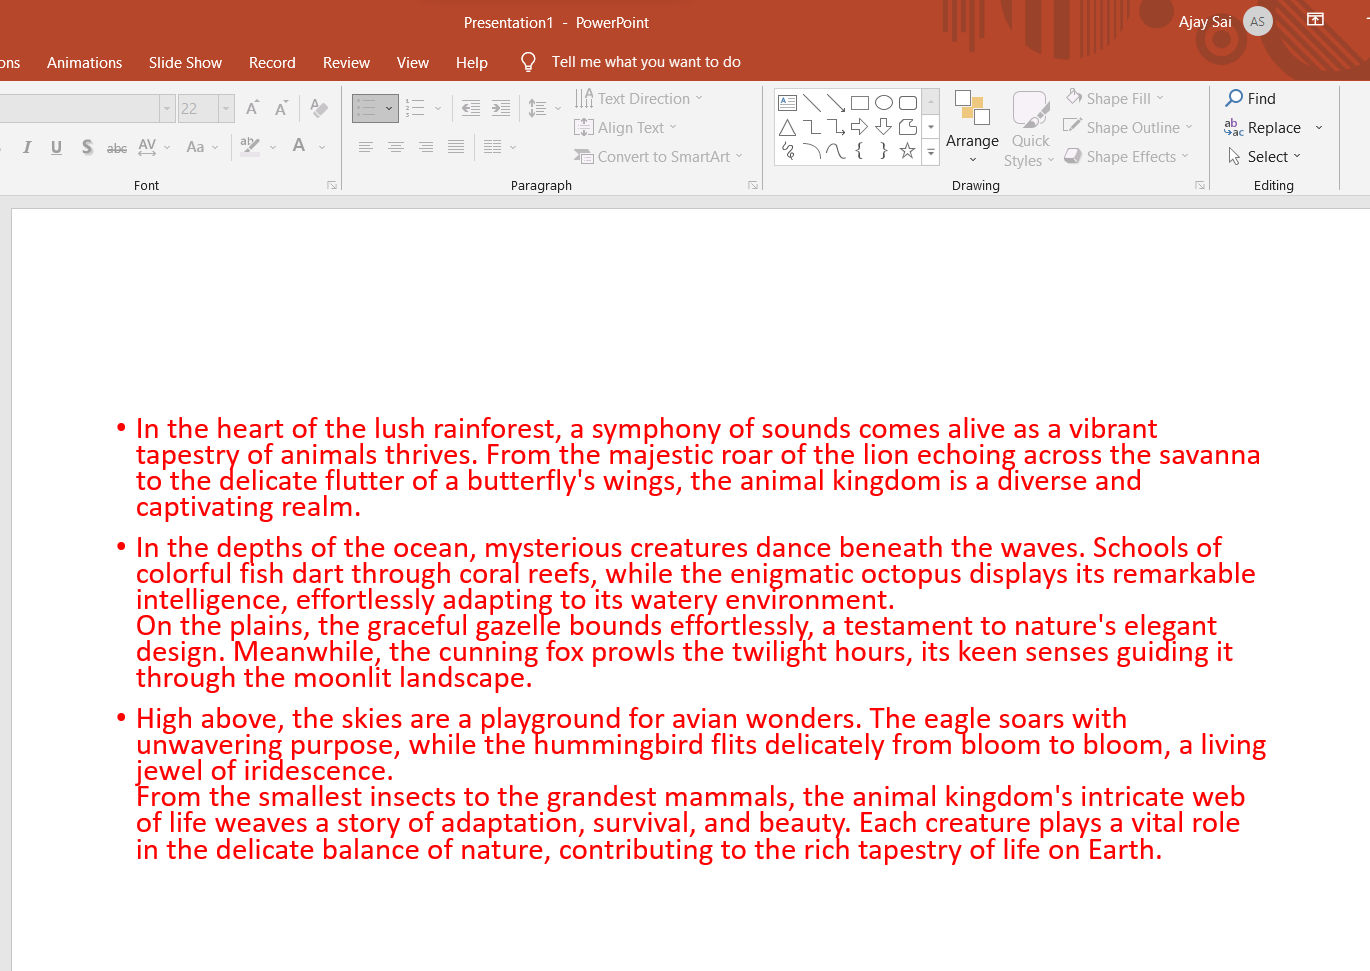1370x971 pixels.
Task: Select the Text Box shape in gallery
Action: click(x=787, y=103)
